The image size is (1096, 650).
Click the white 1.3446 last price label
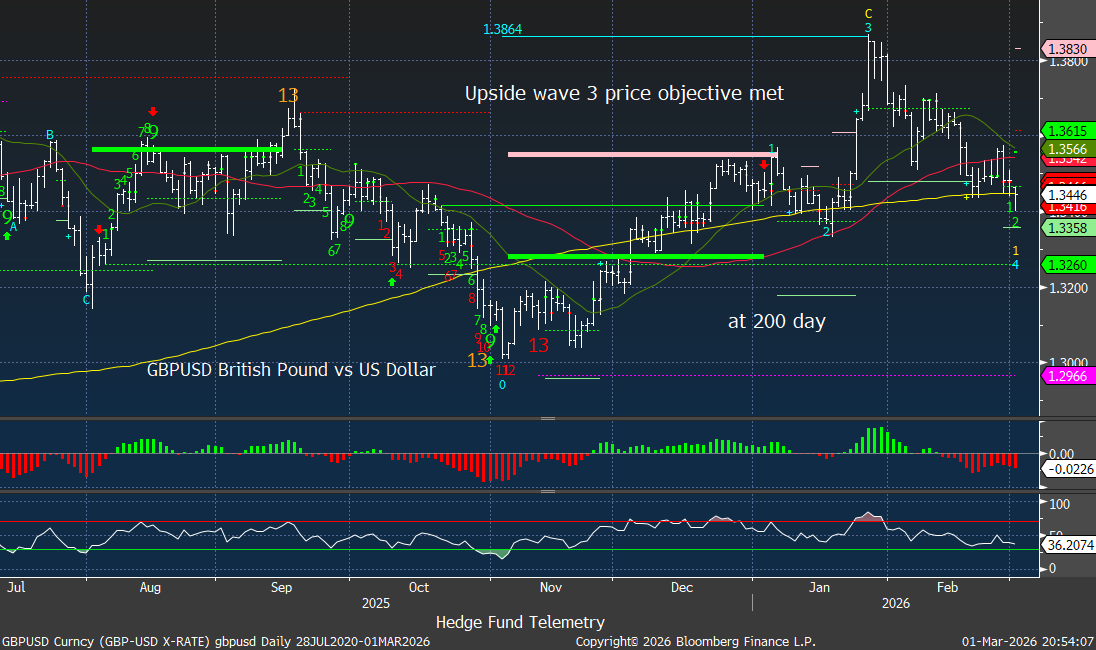click(1066, 195)
